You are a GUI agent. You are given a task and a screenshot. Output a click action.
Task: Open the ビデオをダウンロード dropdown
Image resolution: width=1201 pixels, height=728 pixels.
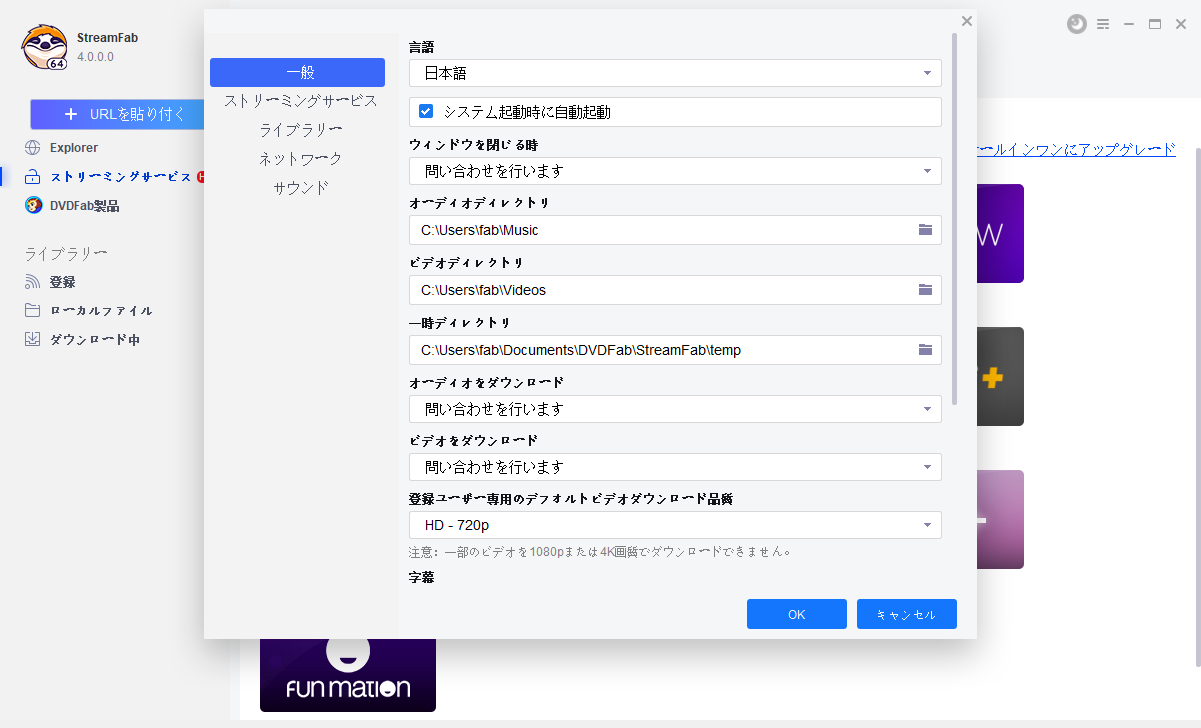click(x=675, y=467)
